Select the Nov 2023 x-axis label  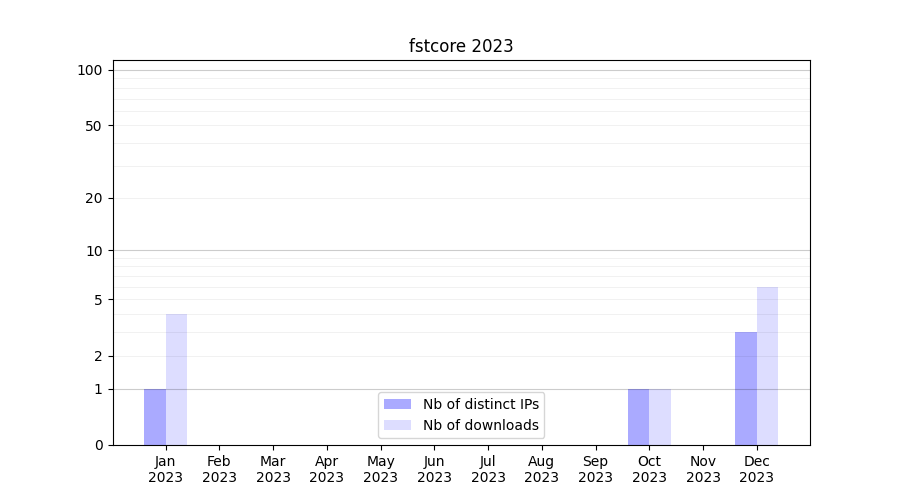pos(703,469)
